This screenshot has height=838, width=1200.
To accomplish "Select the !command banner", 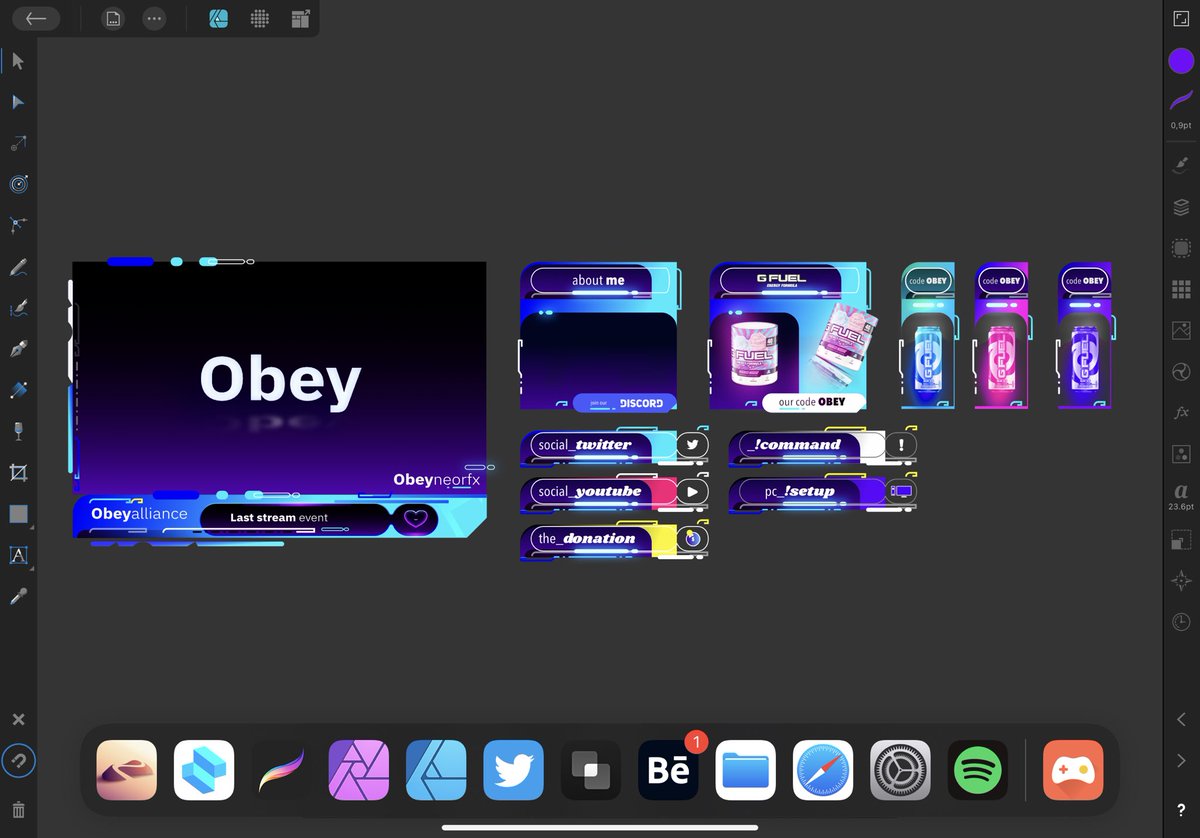I will pyautogui.click(x=823, y=446).
